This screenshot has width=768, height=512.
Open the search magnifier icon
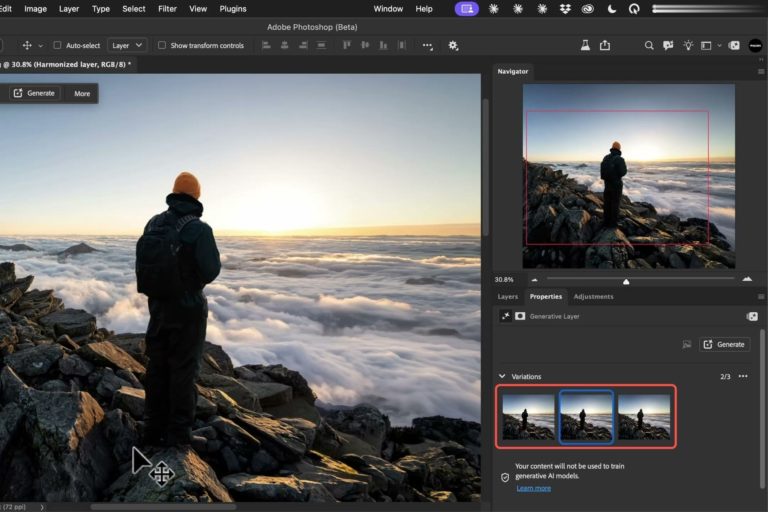tap(649, 46)
